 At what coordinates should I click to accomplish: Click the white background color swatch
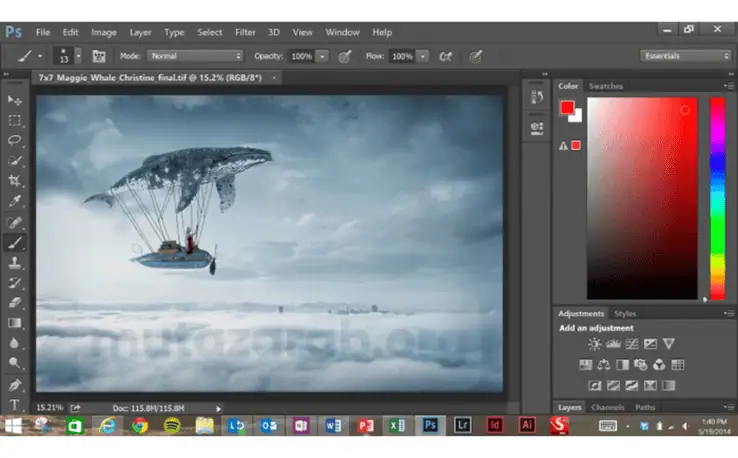coord(578,118)
